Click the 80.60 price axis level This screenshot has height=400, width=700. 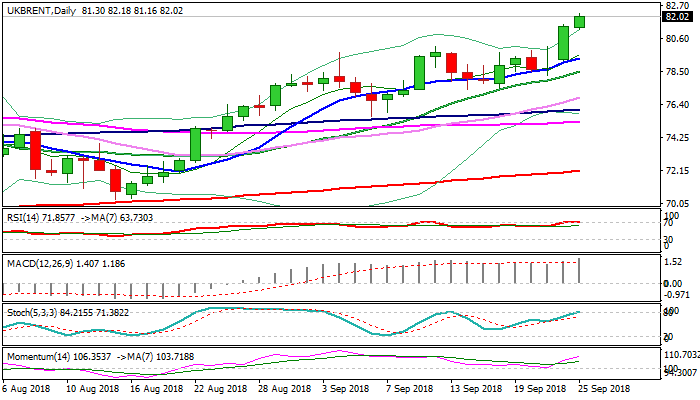click(679, 39)
